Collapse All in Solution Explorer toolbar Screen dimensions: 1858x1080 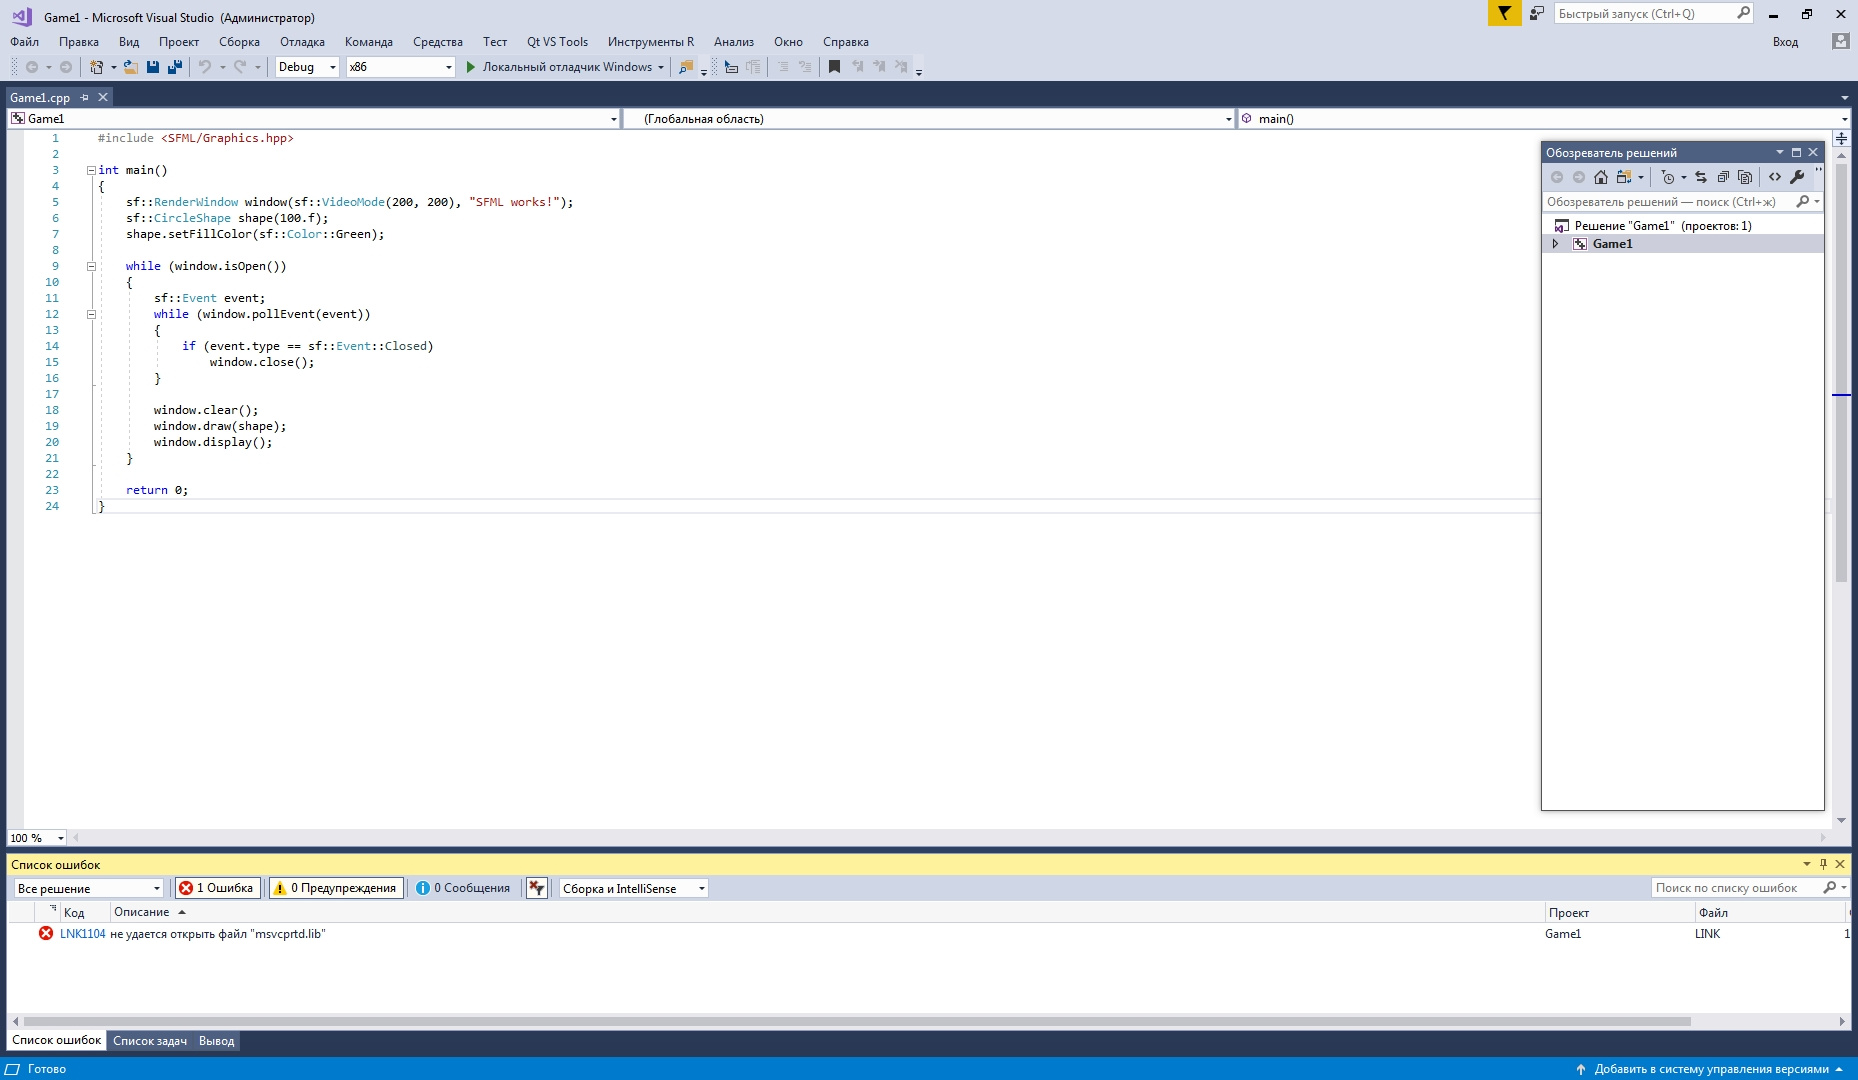(x=1723, y=177)
